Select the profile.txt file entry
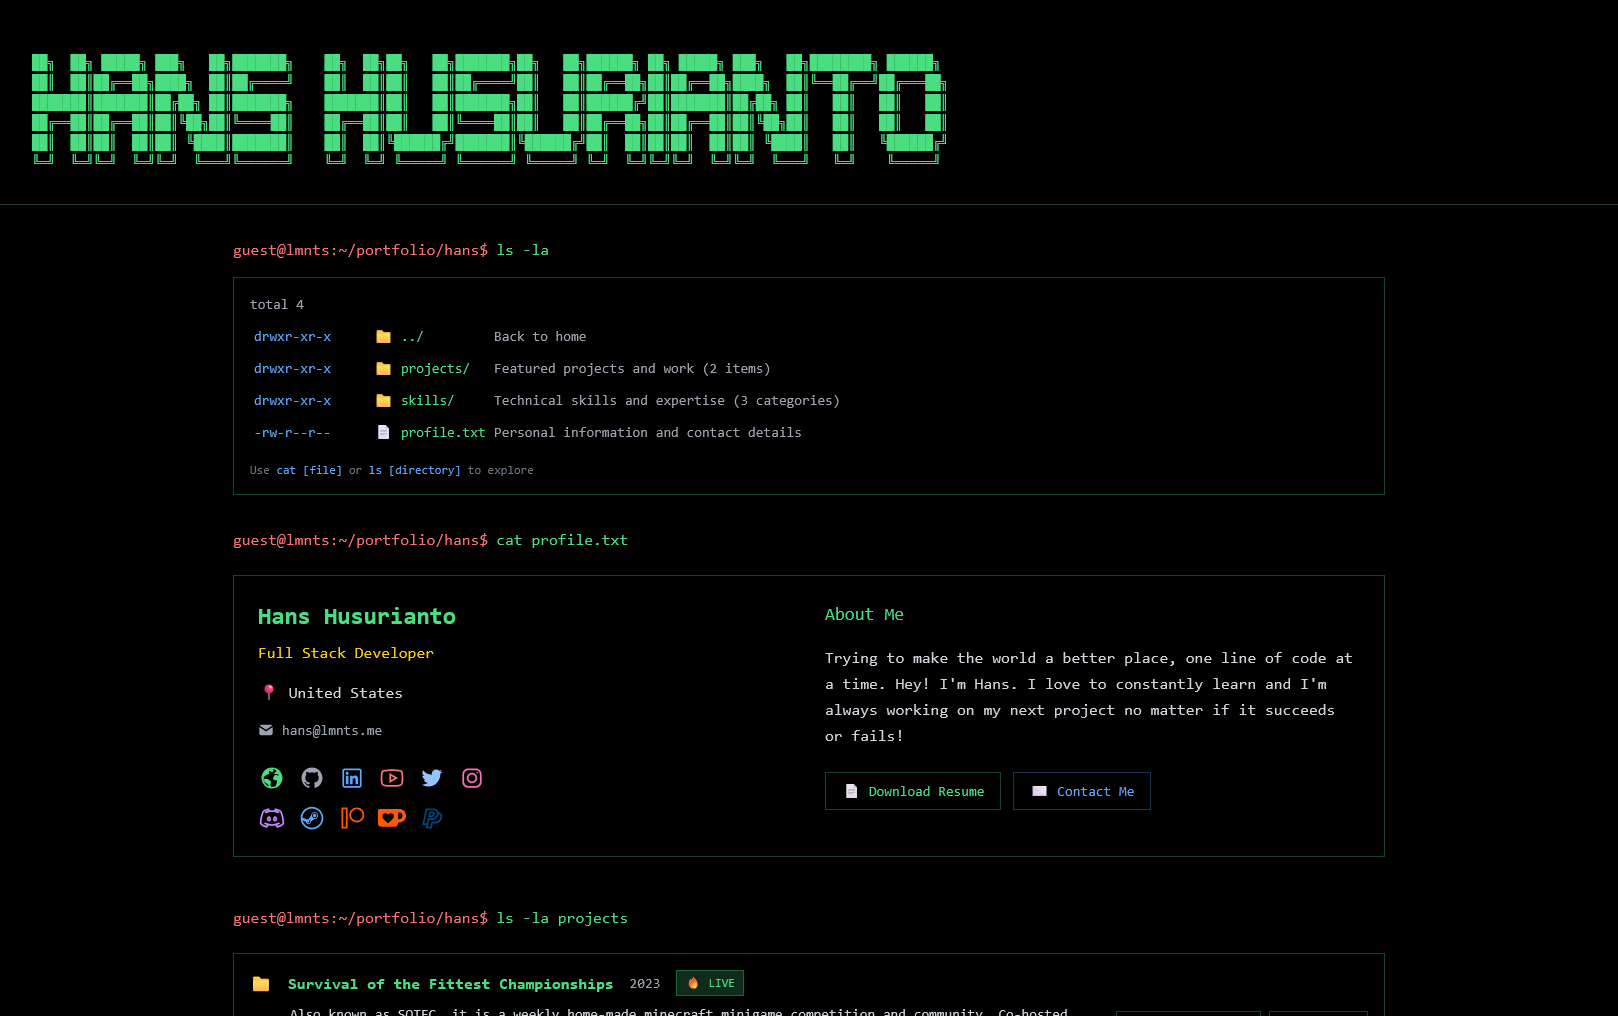 [442, 433]
